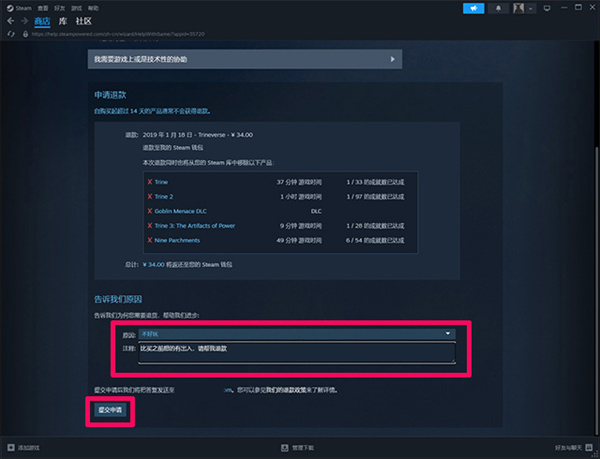The width and height of the screenshot is (600, 459).
Task: Click inside the 注释 notes text box
Action: pyautogui.click(x=297, y=353)
